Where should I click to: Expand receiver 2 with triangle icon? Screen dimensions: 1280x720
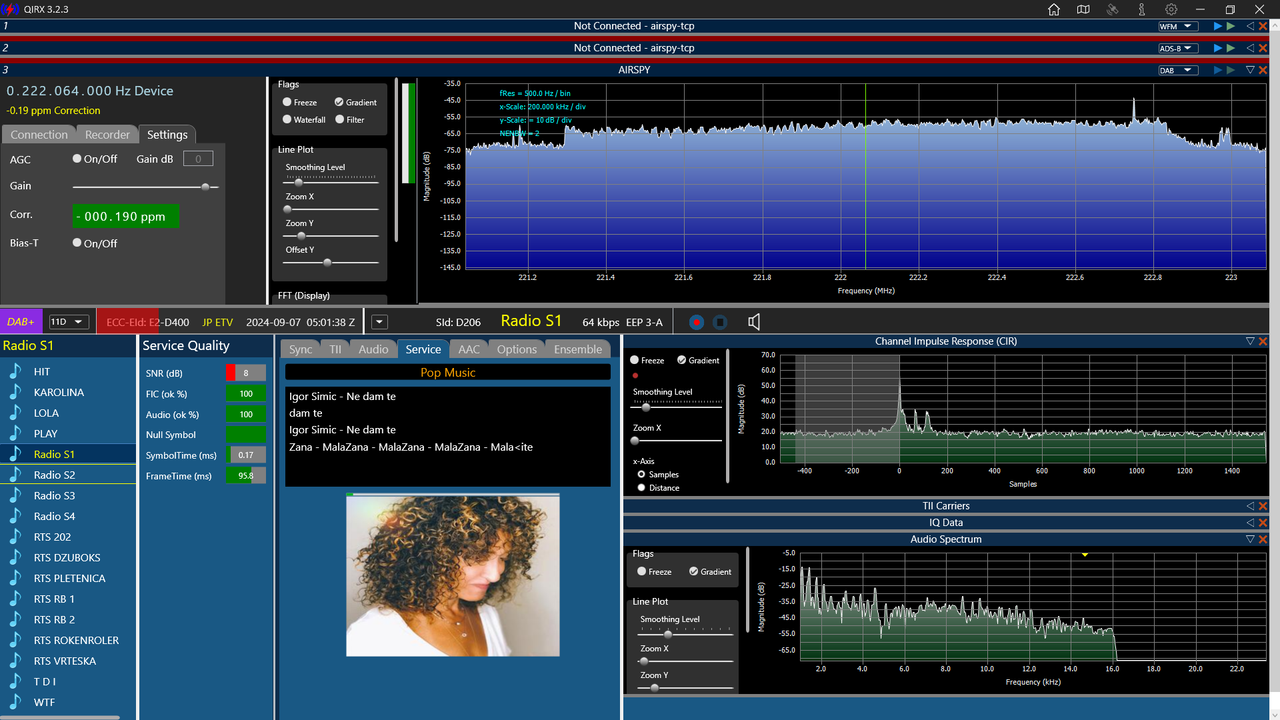[x=1250, y=48]
